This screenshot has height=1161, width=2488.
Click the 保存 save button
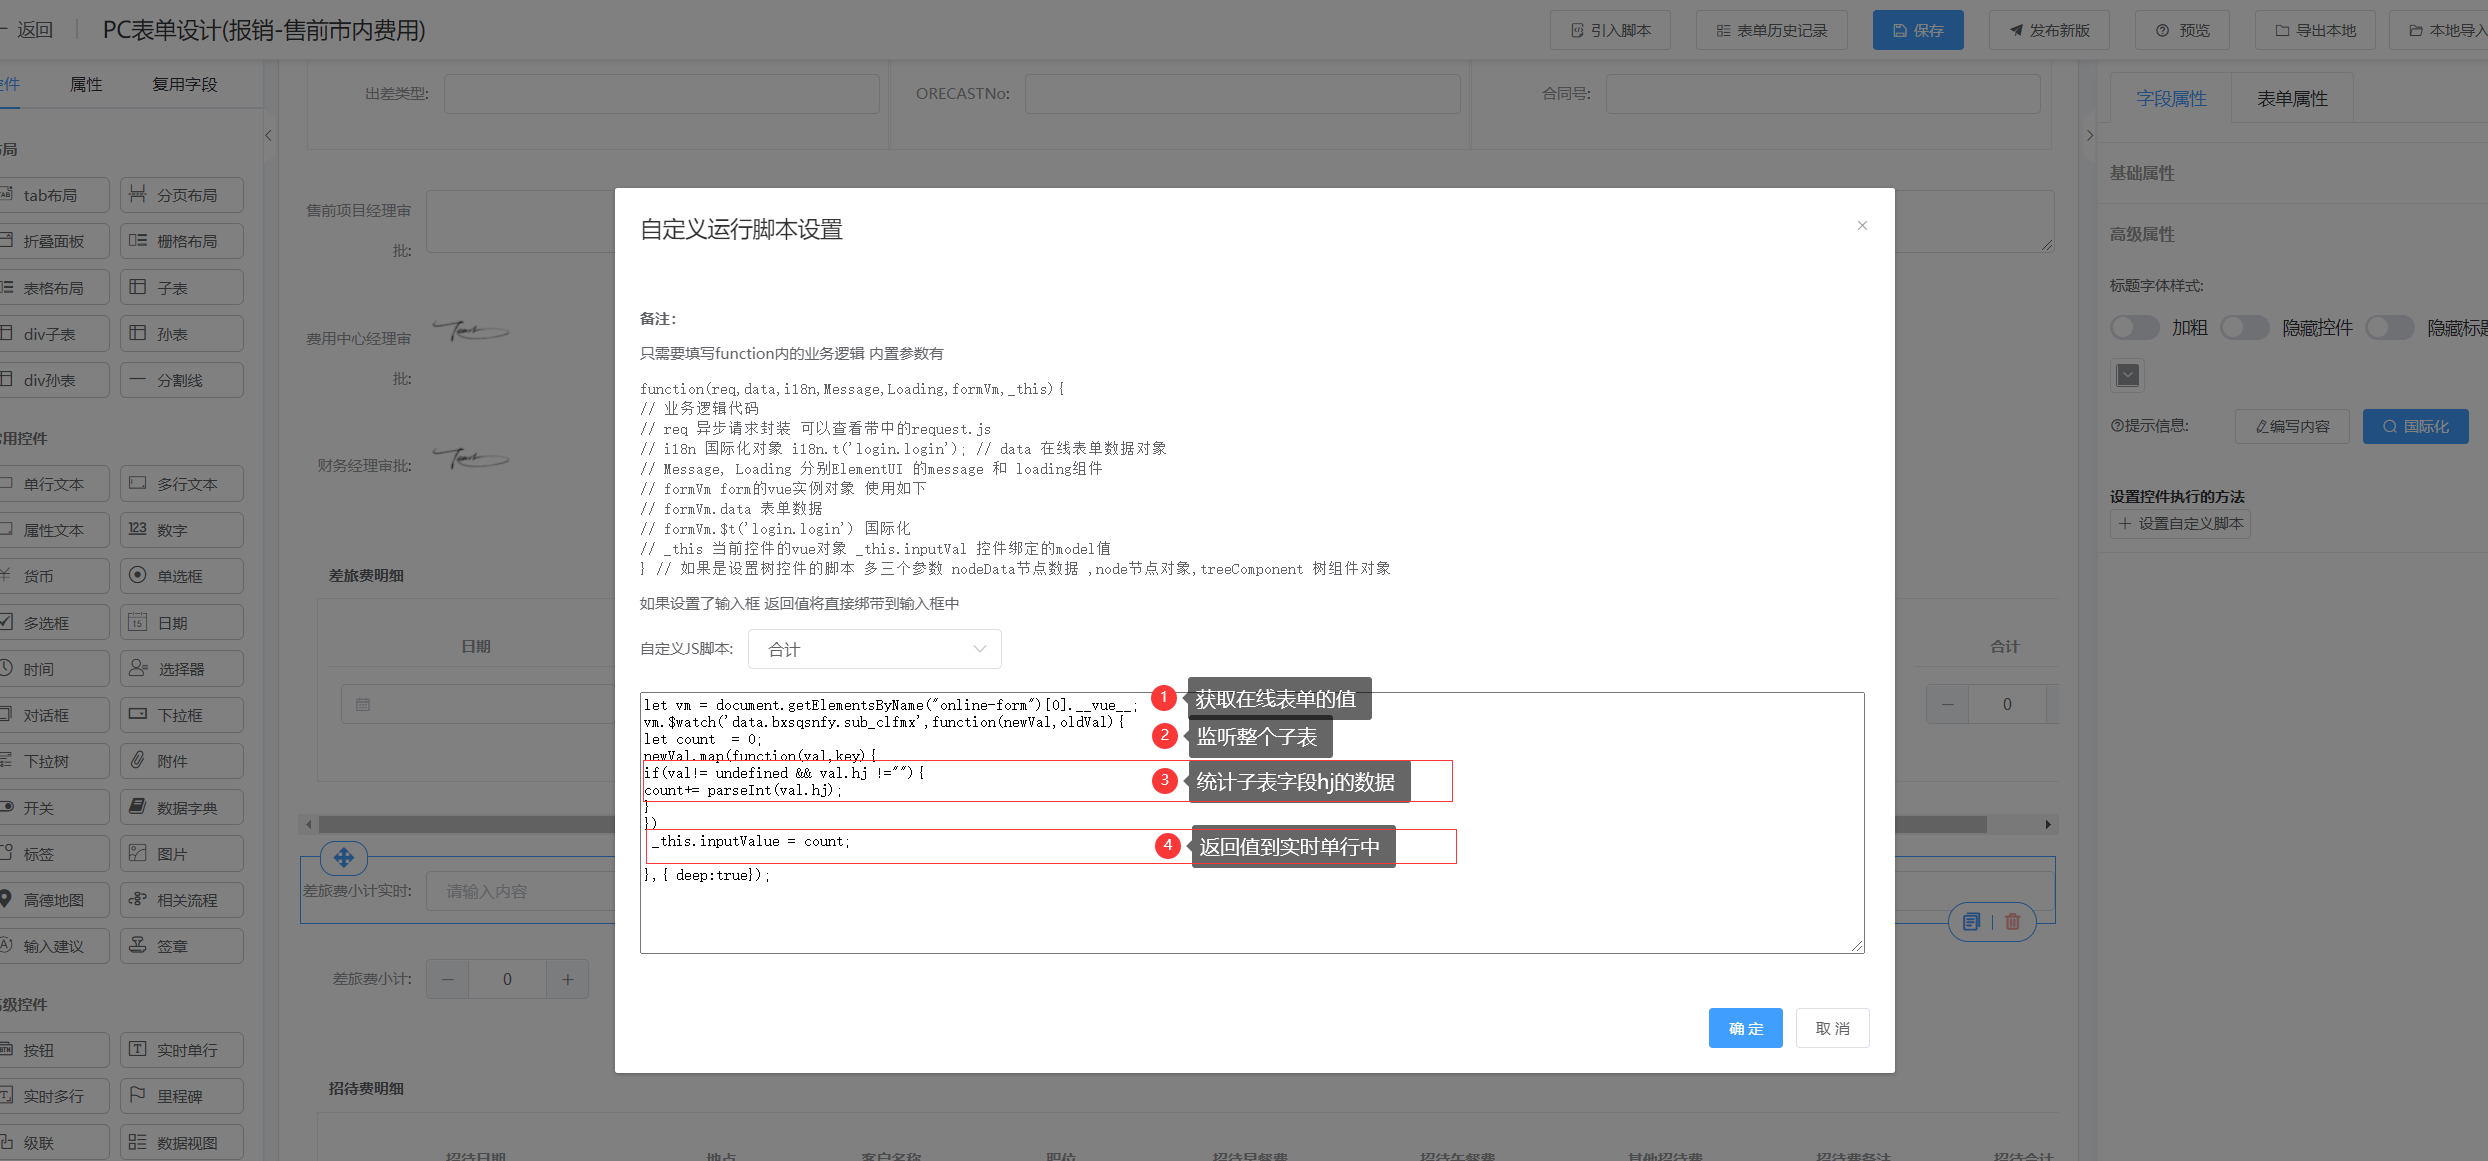point(1917,31)
